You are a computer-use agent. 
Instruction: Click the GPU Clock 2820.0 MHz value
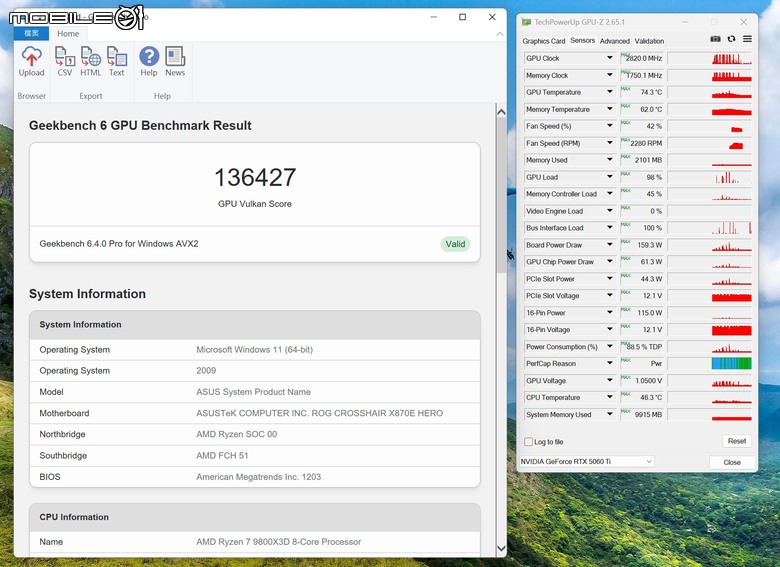tap(644, 58)
